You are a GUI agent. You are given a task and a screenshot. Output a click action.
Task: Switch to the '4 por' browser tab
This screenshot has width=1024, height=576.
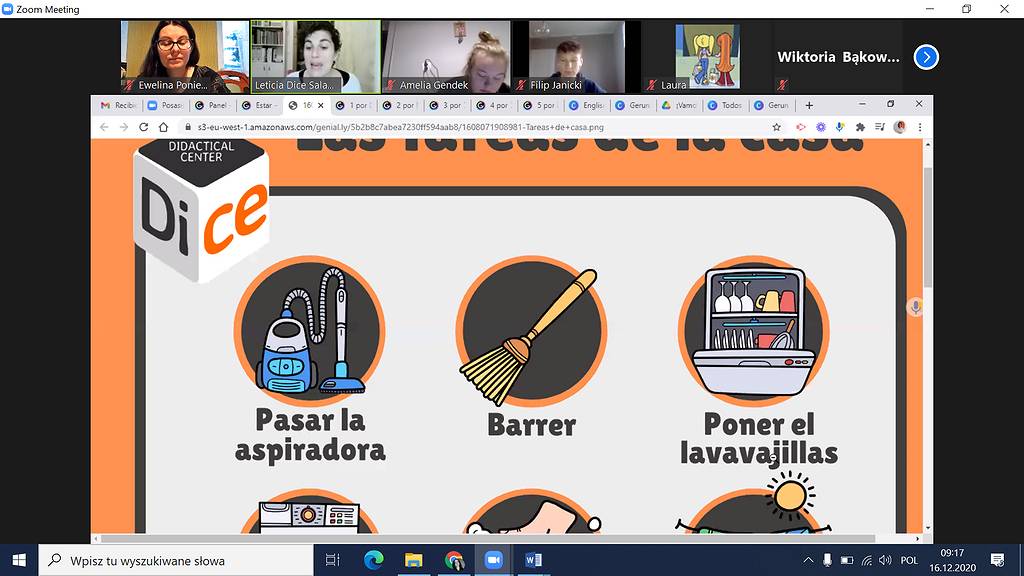point(494,105)
